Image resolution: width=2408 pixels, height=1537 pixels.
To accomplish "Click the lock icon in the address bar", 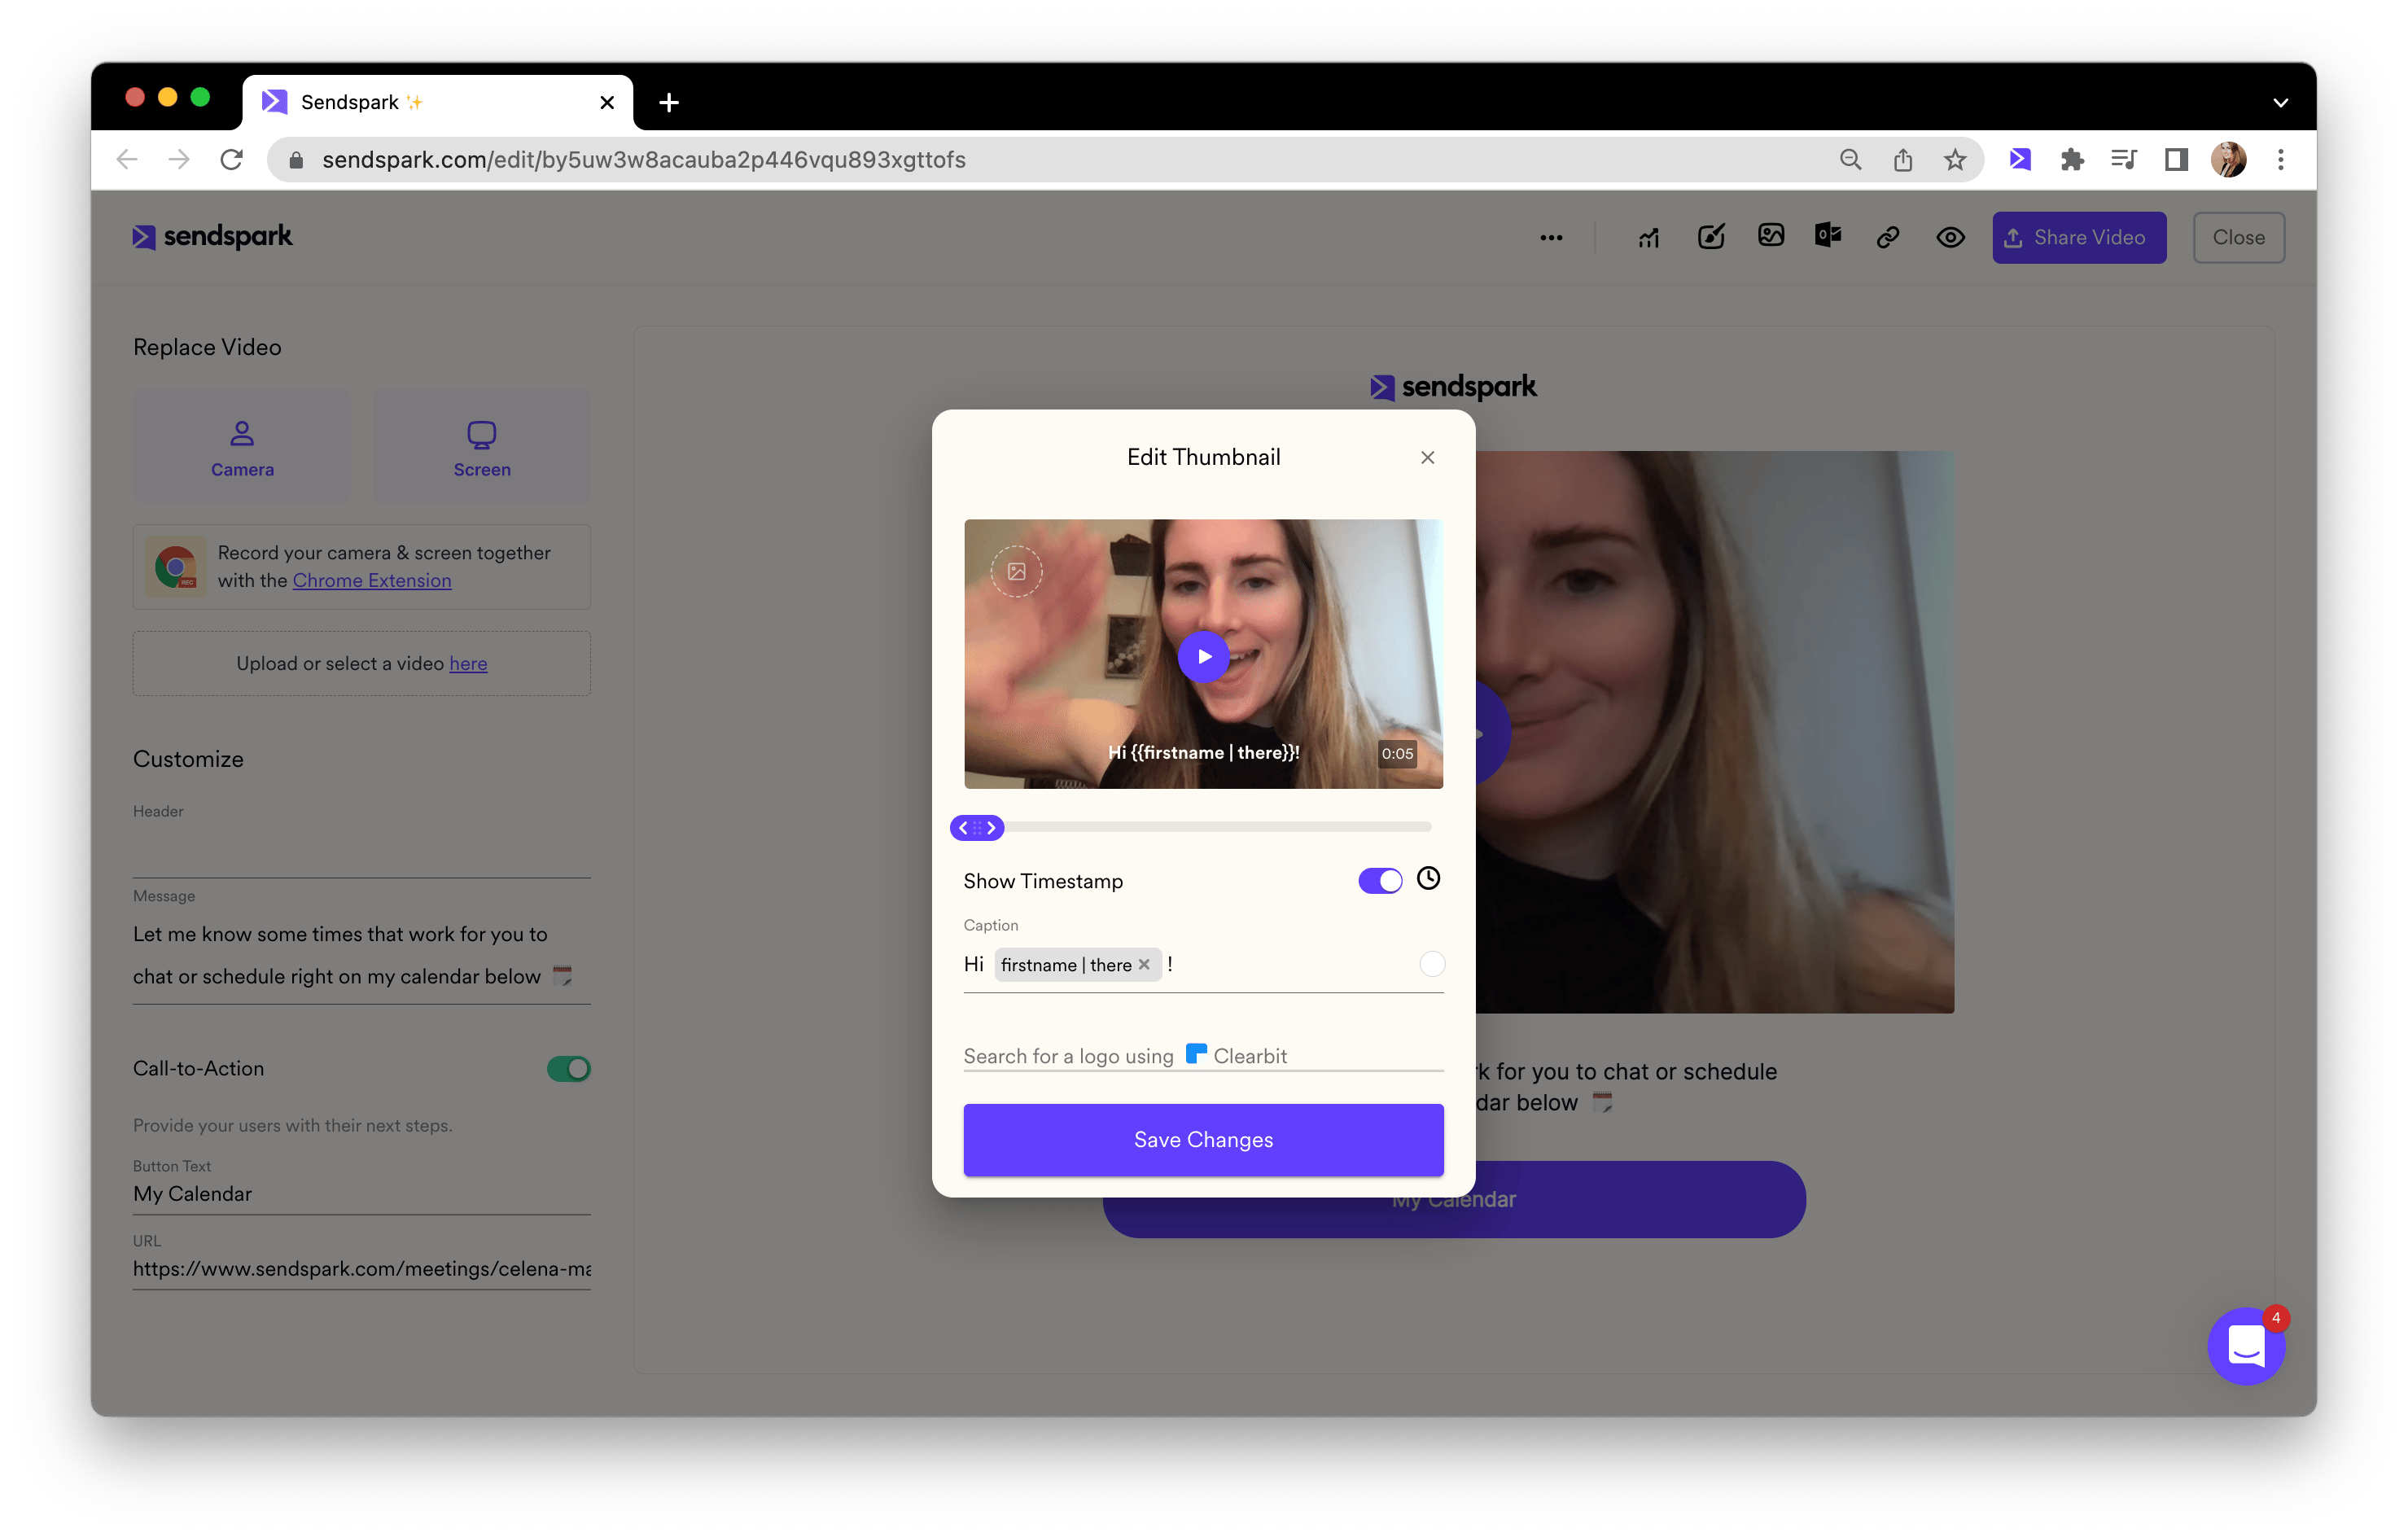I will [x=296, y=160].
